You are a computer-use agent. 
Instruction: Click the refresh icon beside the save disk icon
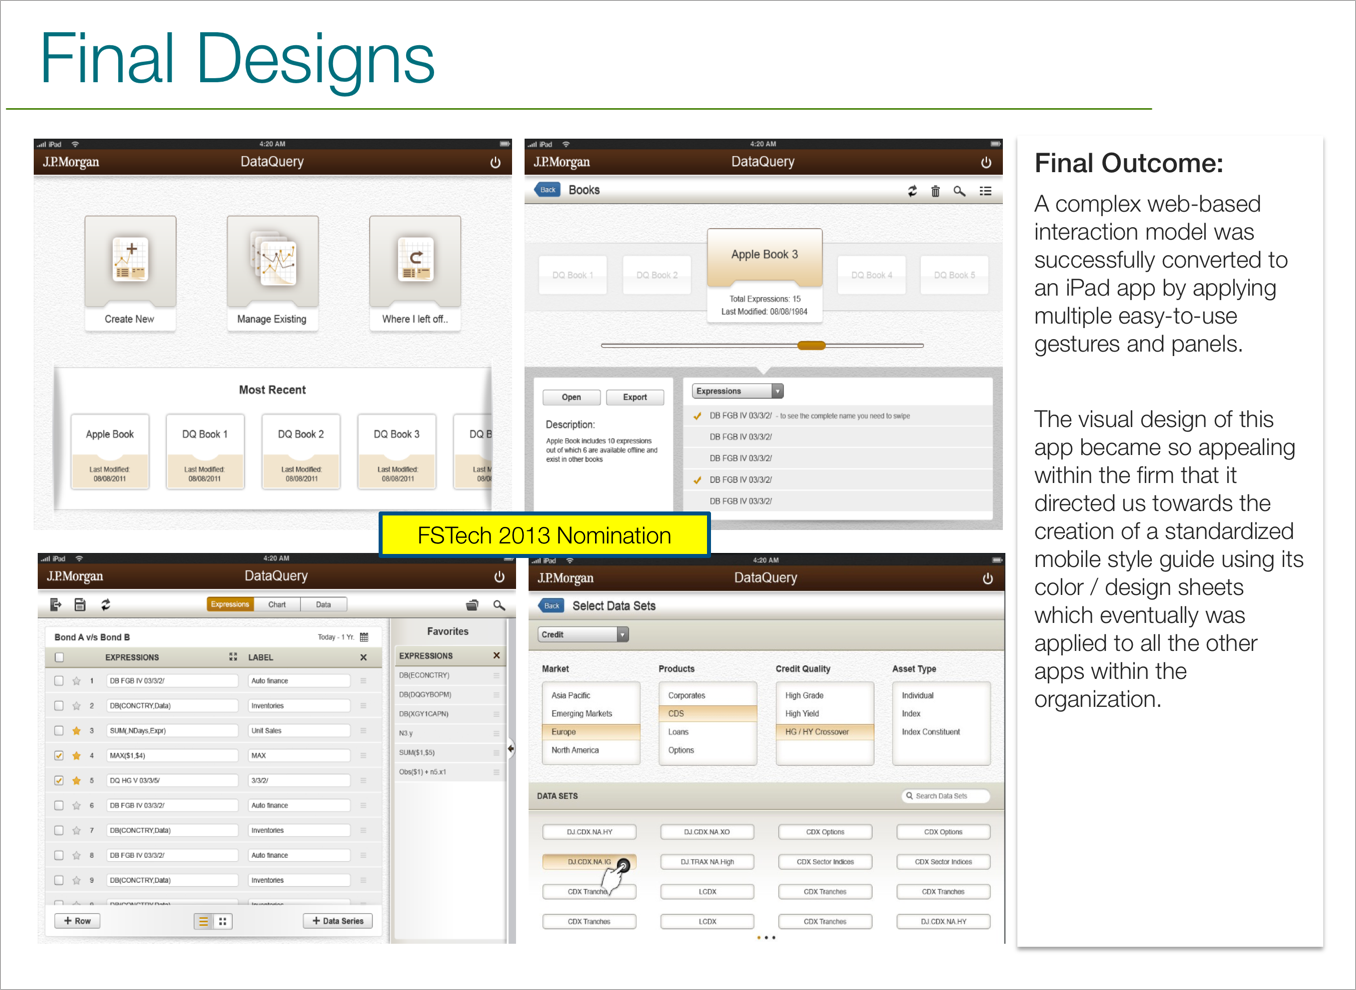pyautogui.click(x=105, y=605)
